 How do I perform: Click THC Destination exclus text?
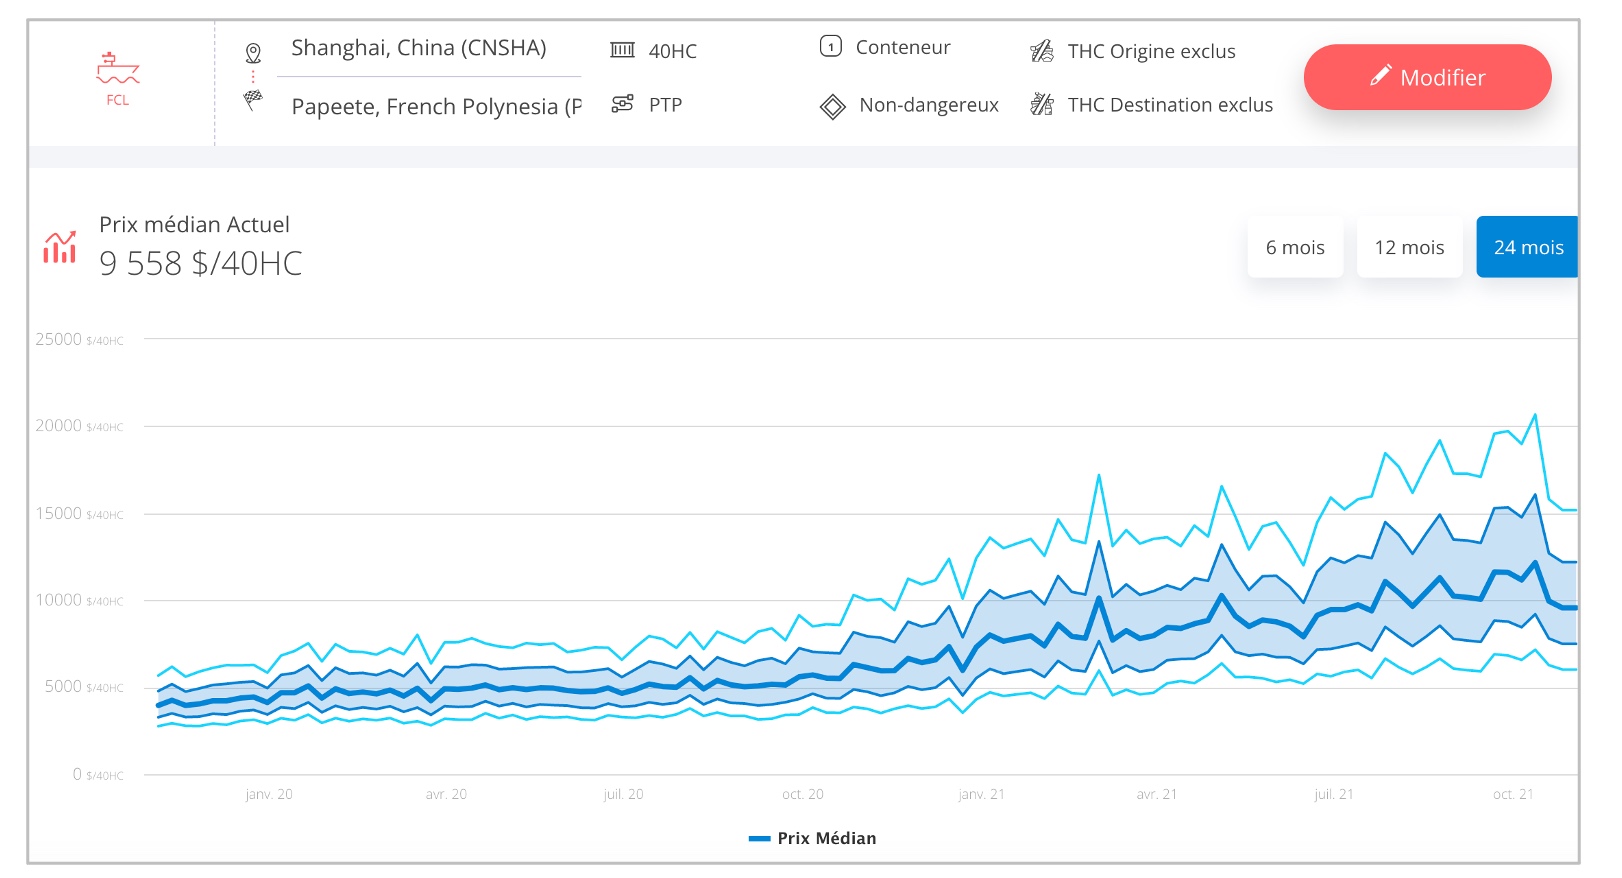coord(1170,105)
